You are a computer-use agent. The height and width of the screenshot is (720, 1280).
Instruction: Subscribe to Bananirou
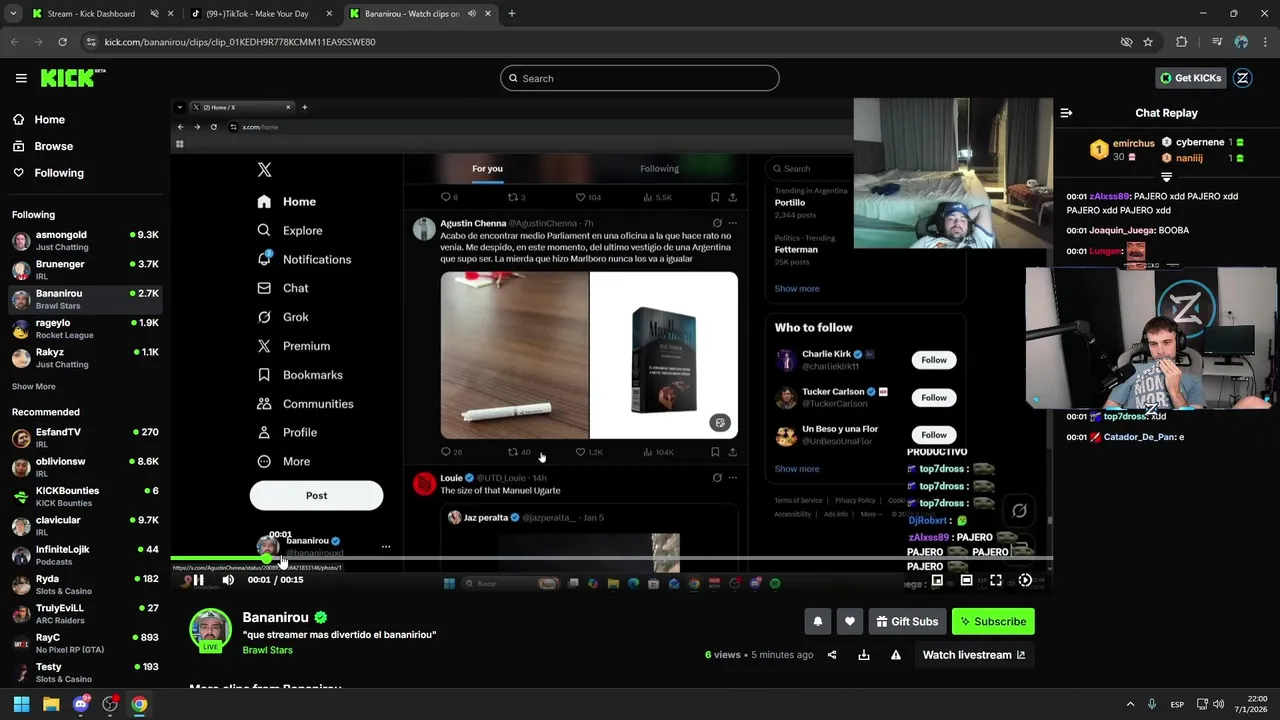coord(993,621)
